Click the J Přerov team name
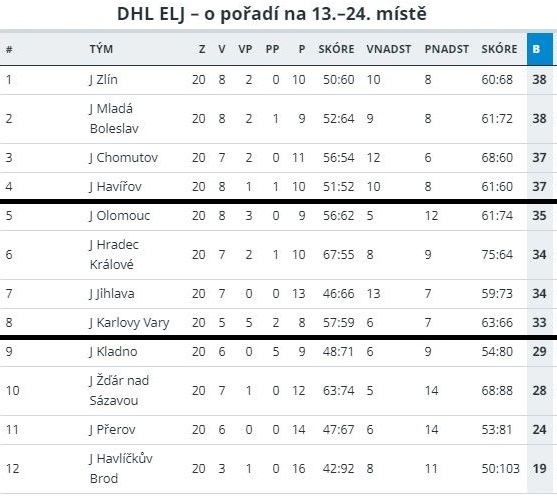Screen dimensions: 557x501 [112, 430]
